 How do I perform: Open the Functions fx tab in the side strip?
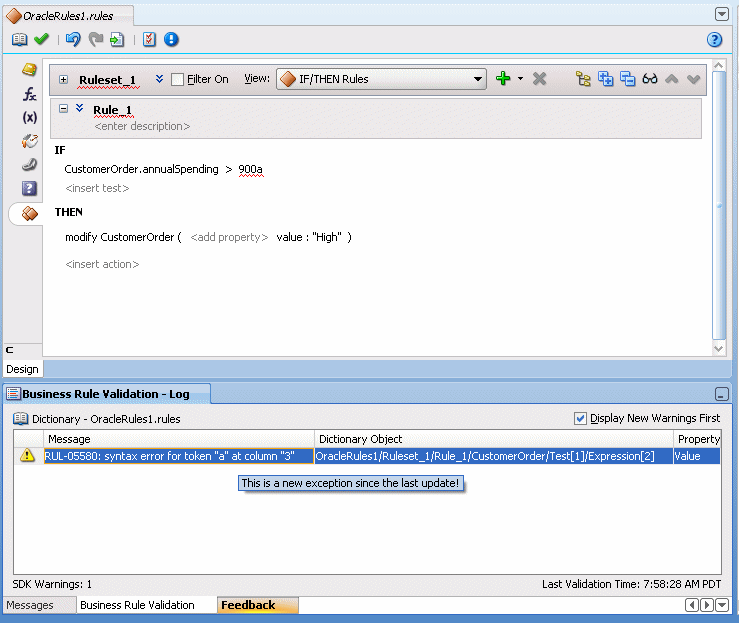coord(29,94)
